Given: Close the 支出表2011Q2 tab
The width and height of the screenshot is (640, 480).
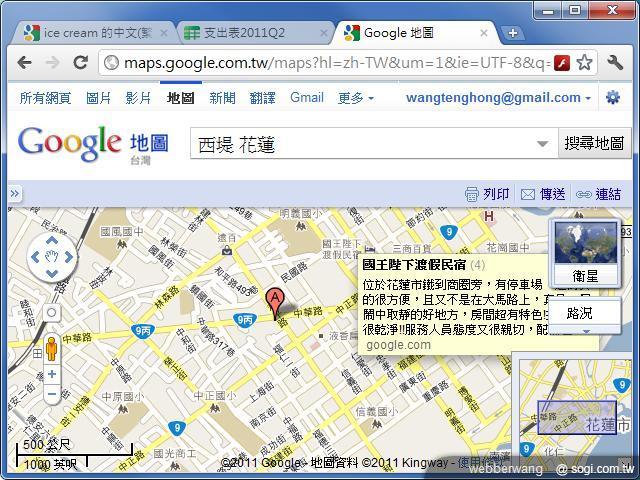Looking at the screenshot, I should 323,33.
